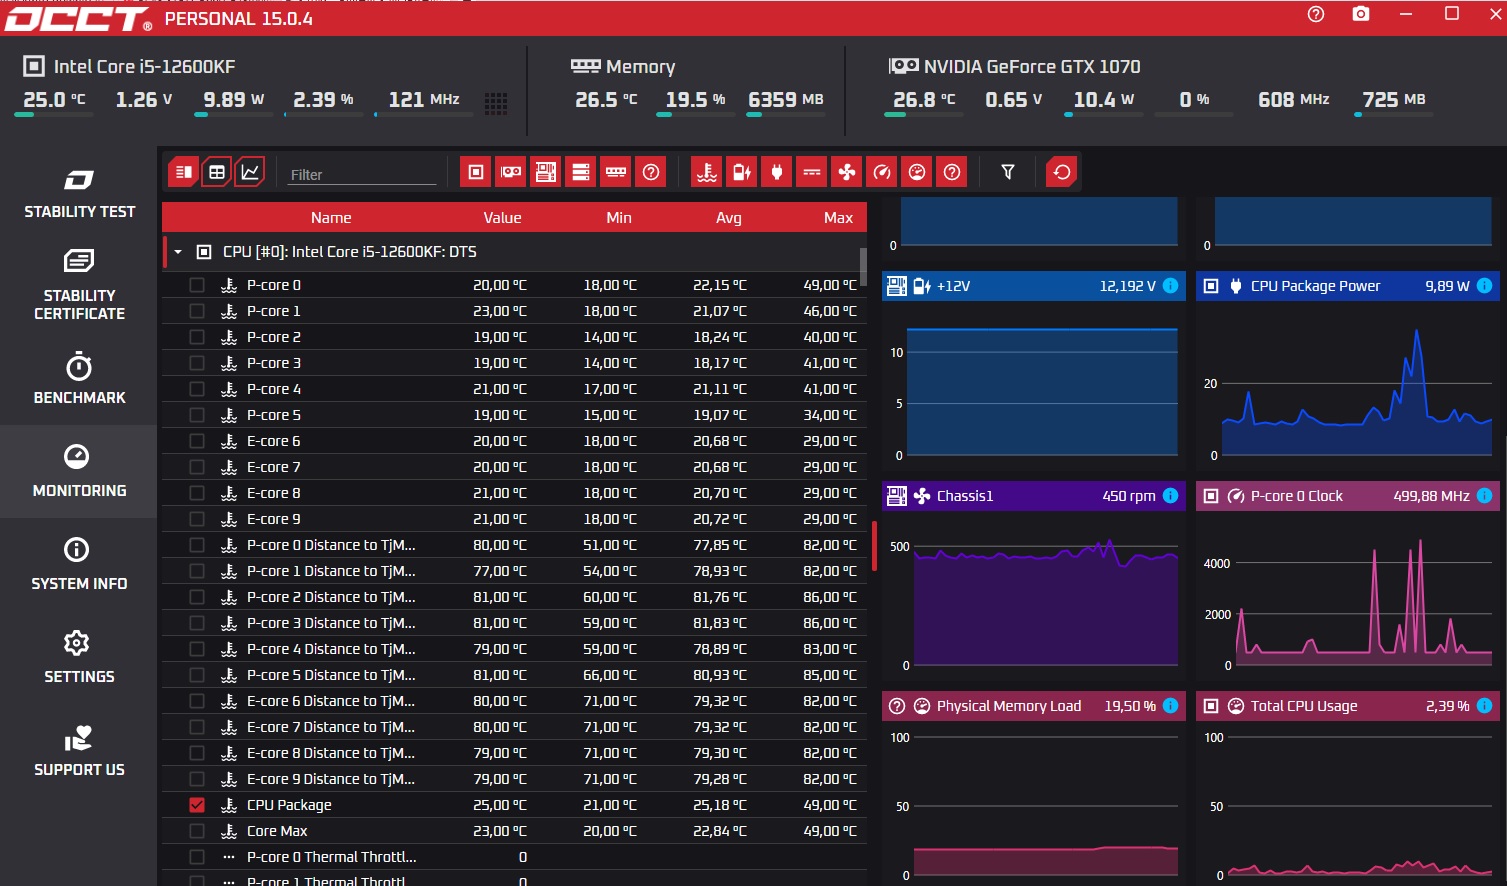
Task: Open help via the title bar question mark
Action: pyautogui.click(x=1316, y=14)
